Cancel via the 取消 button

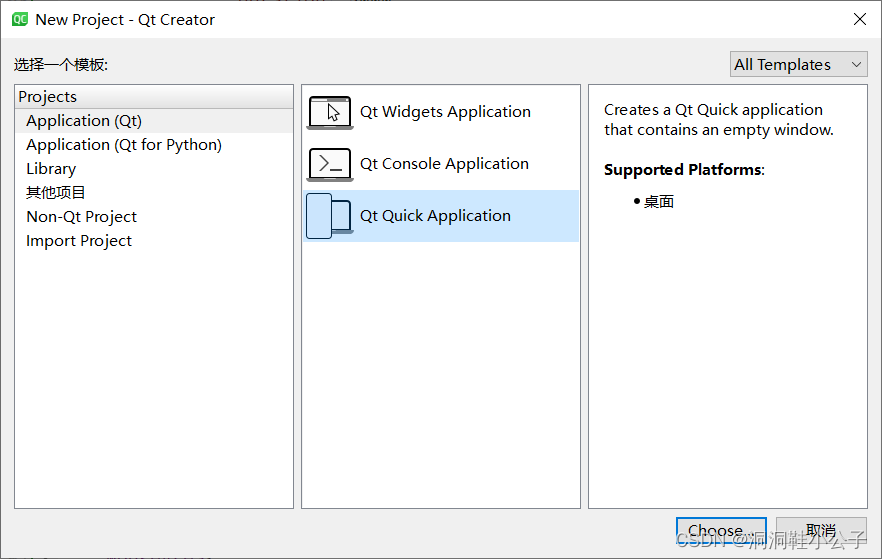(x=821, y=530)
